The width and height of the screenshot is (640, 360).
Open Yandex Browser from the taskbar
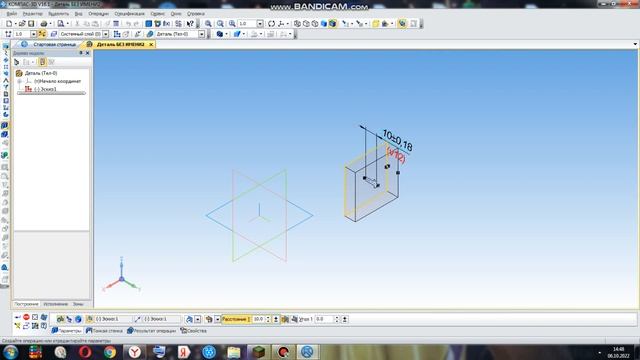click(135, 352)
